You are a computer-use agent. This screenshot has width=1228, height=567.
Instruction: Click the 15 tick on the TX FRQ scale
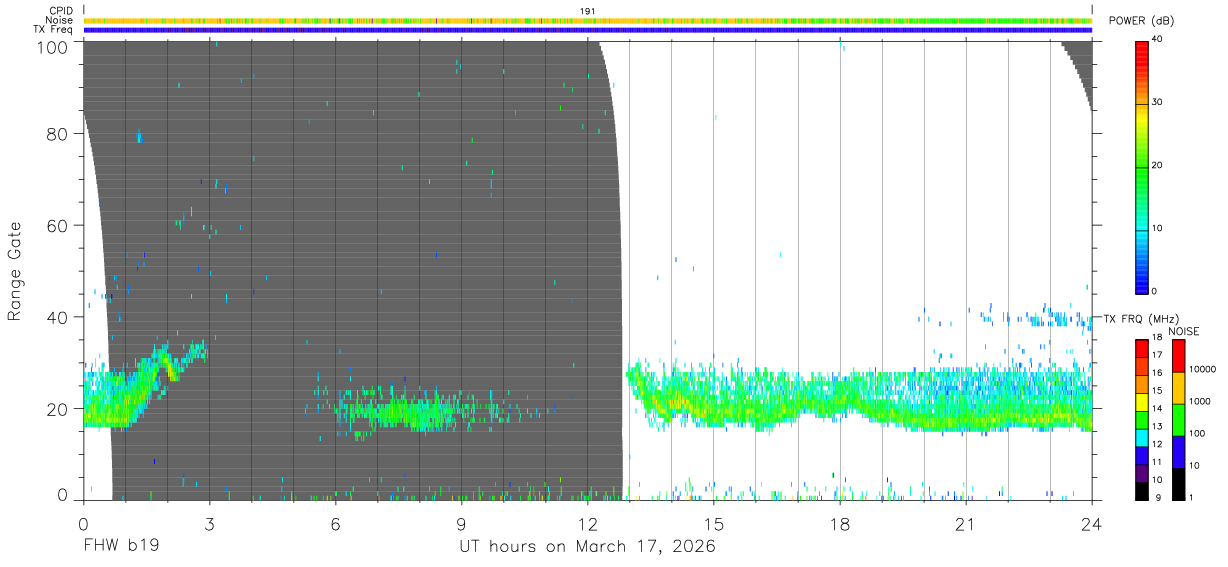1157,392
